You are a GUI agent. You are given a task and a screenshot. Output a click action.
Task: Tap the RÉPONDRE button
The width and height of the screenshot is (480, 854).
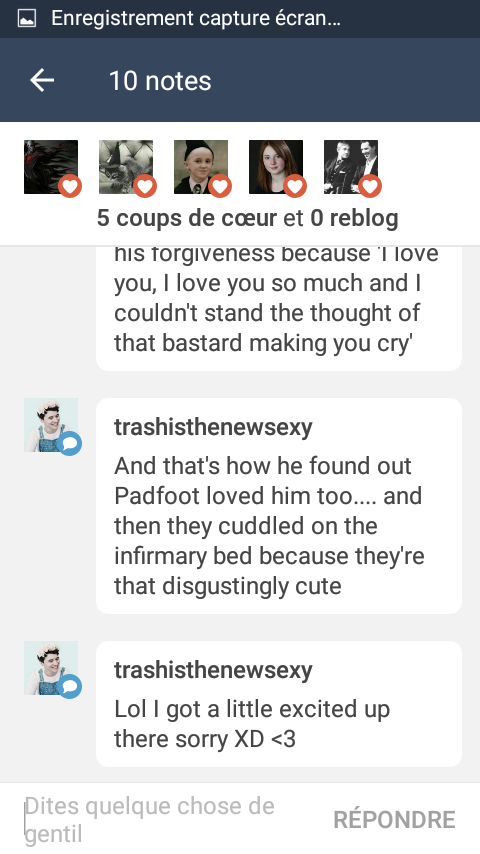(394, 820)
